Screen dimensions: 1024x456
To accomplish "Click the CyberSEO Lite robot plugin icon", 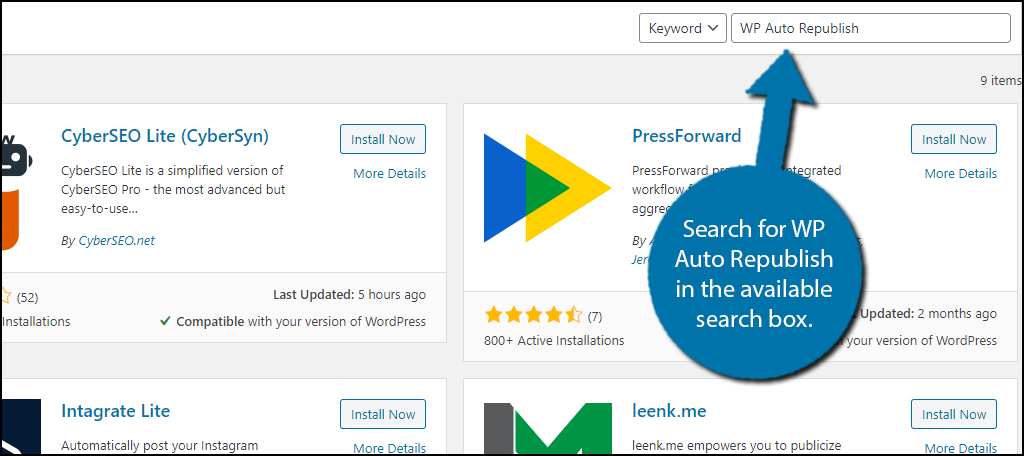I will [x=17, y=193].
